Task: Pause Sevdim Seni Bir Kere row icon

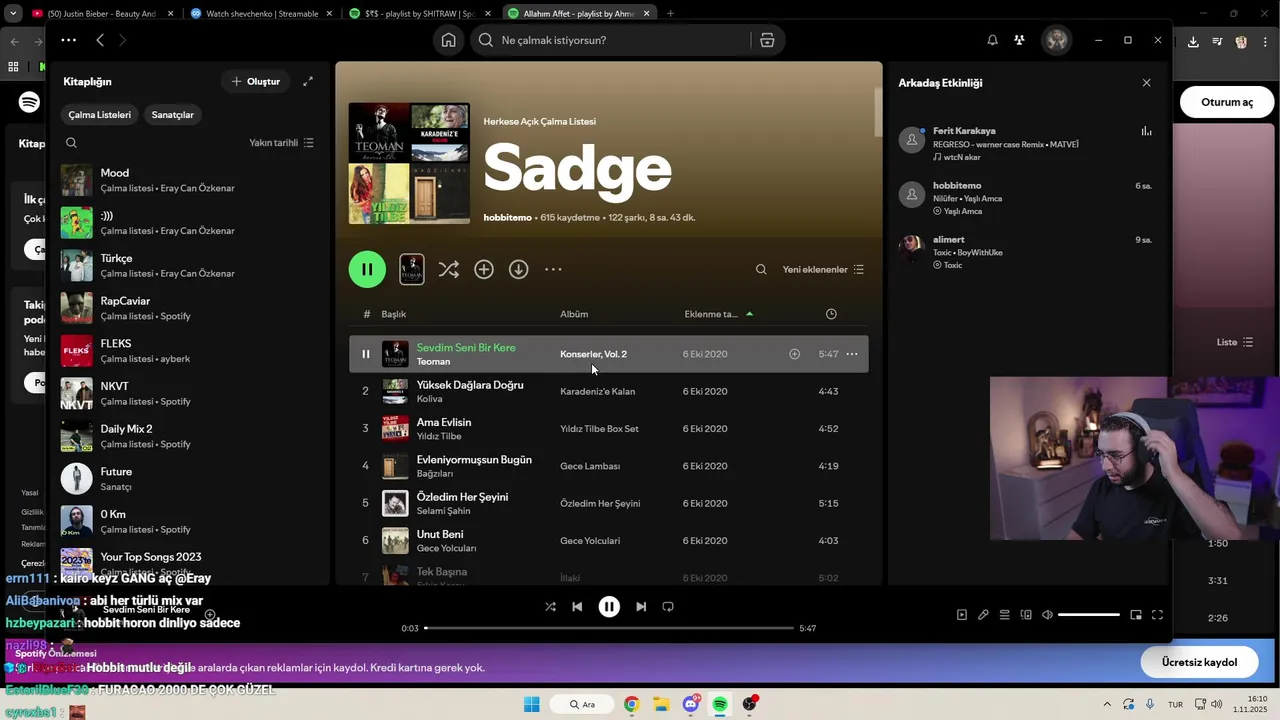Action: (x=365, y=354)
